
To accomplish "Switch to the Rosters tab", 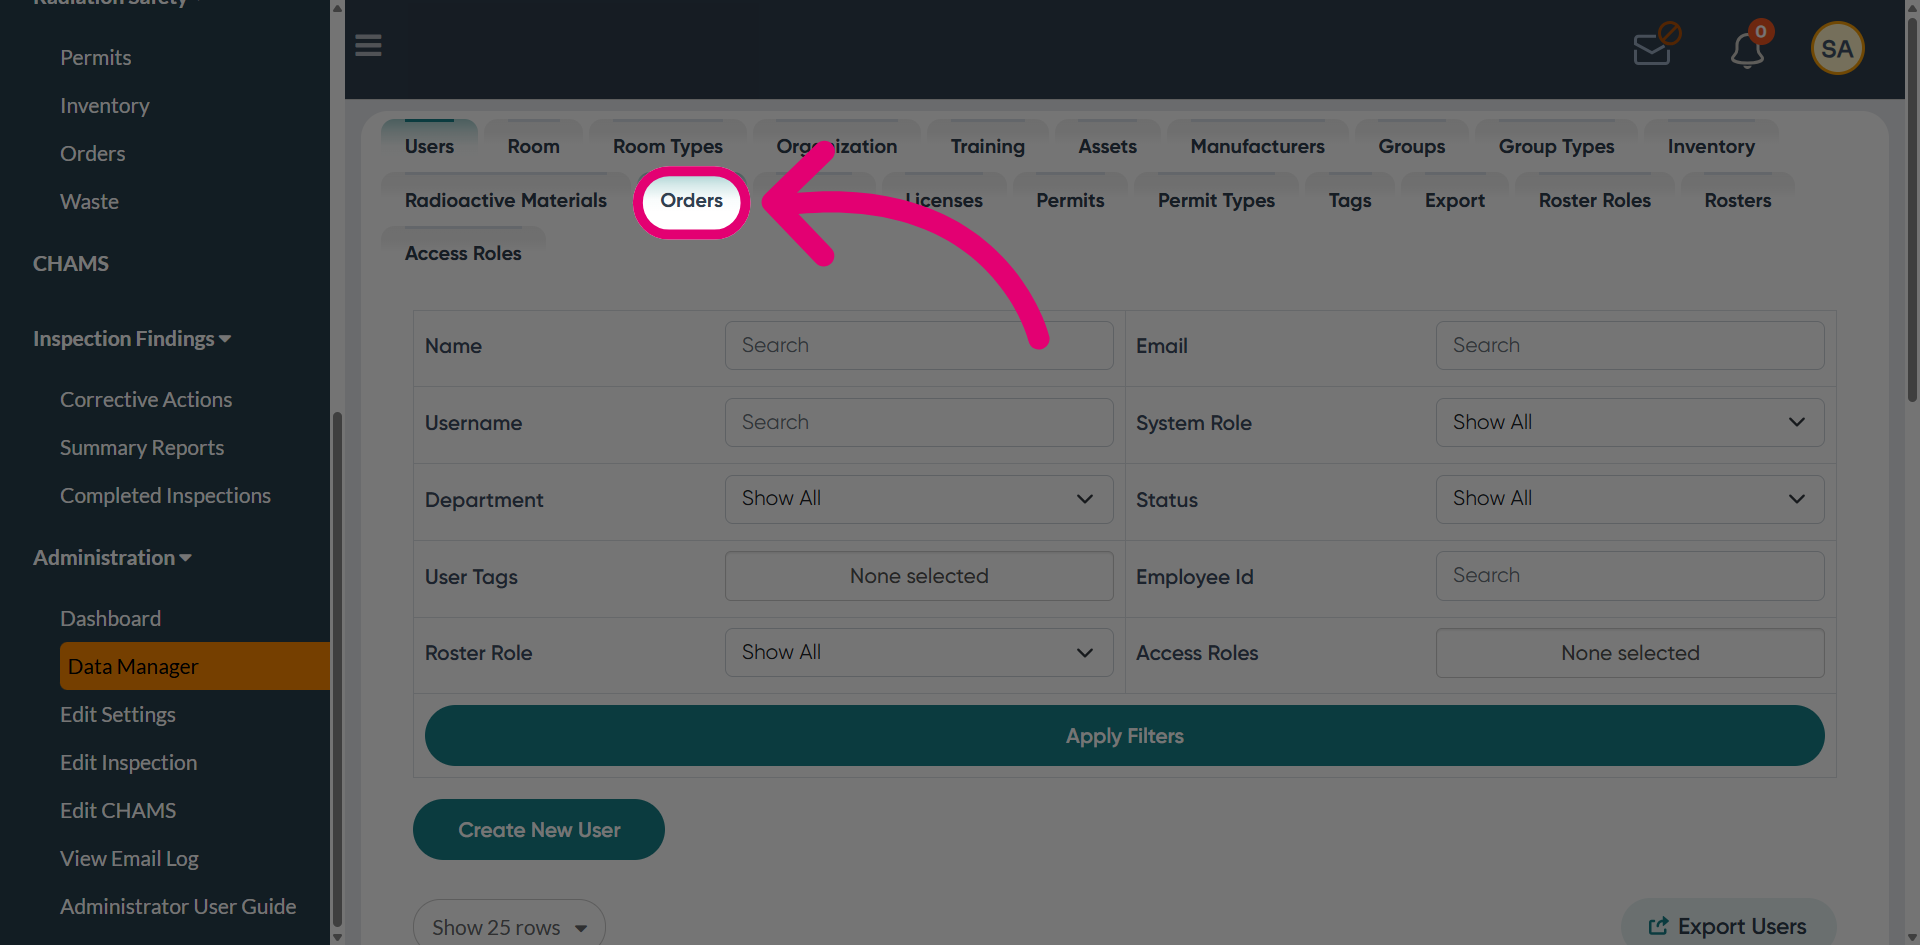I will pyautogui.click(x=1737, y=200).
